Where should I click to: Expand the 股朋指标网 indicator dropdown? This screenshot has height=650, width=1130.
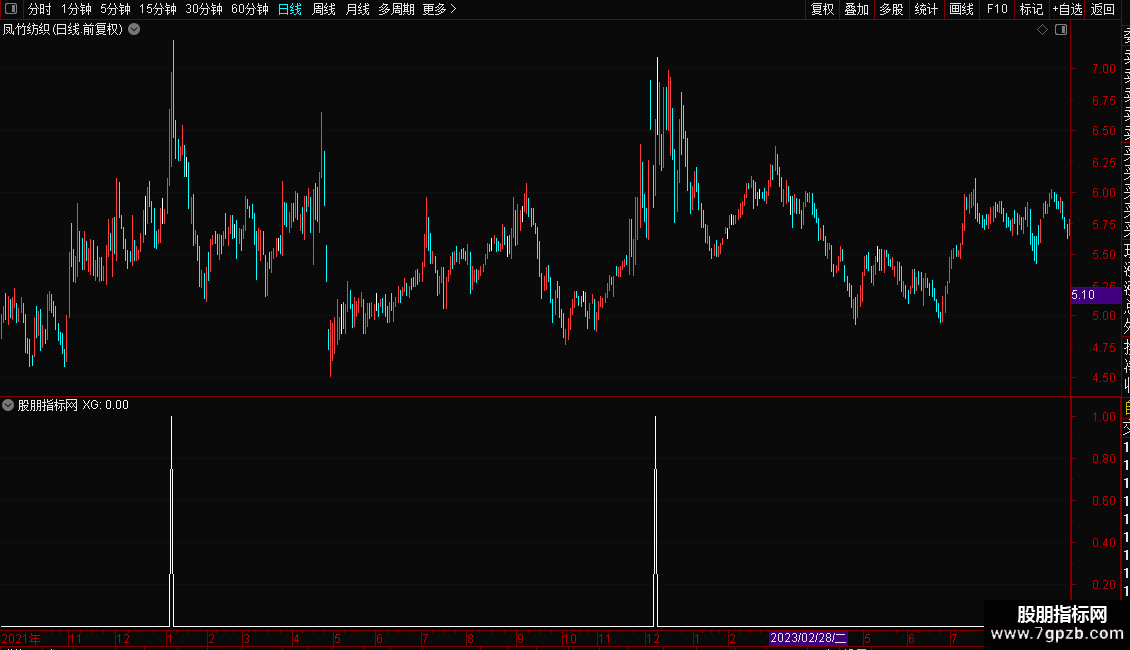(8, 405)
